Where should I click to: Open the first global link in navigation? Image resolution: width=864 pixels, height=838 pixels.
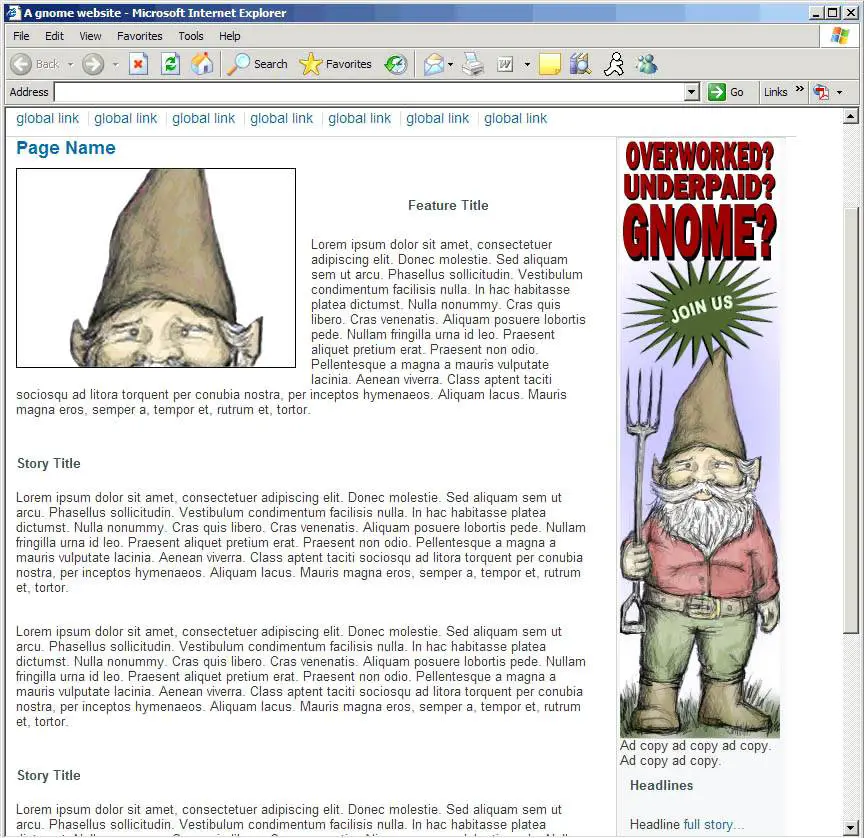click(47, 118)
